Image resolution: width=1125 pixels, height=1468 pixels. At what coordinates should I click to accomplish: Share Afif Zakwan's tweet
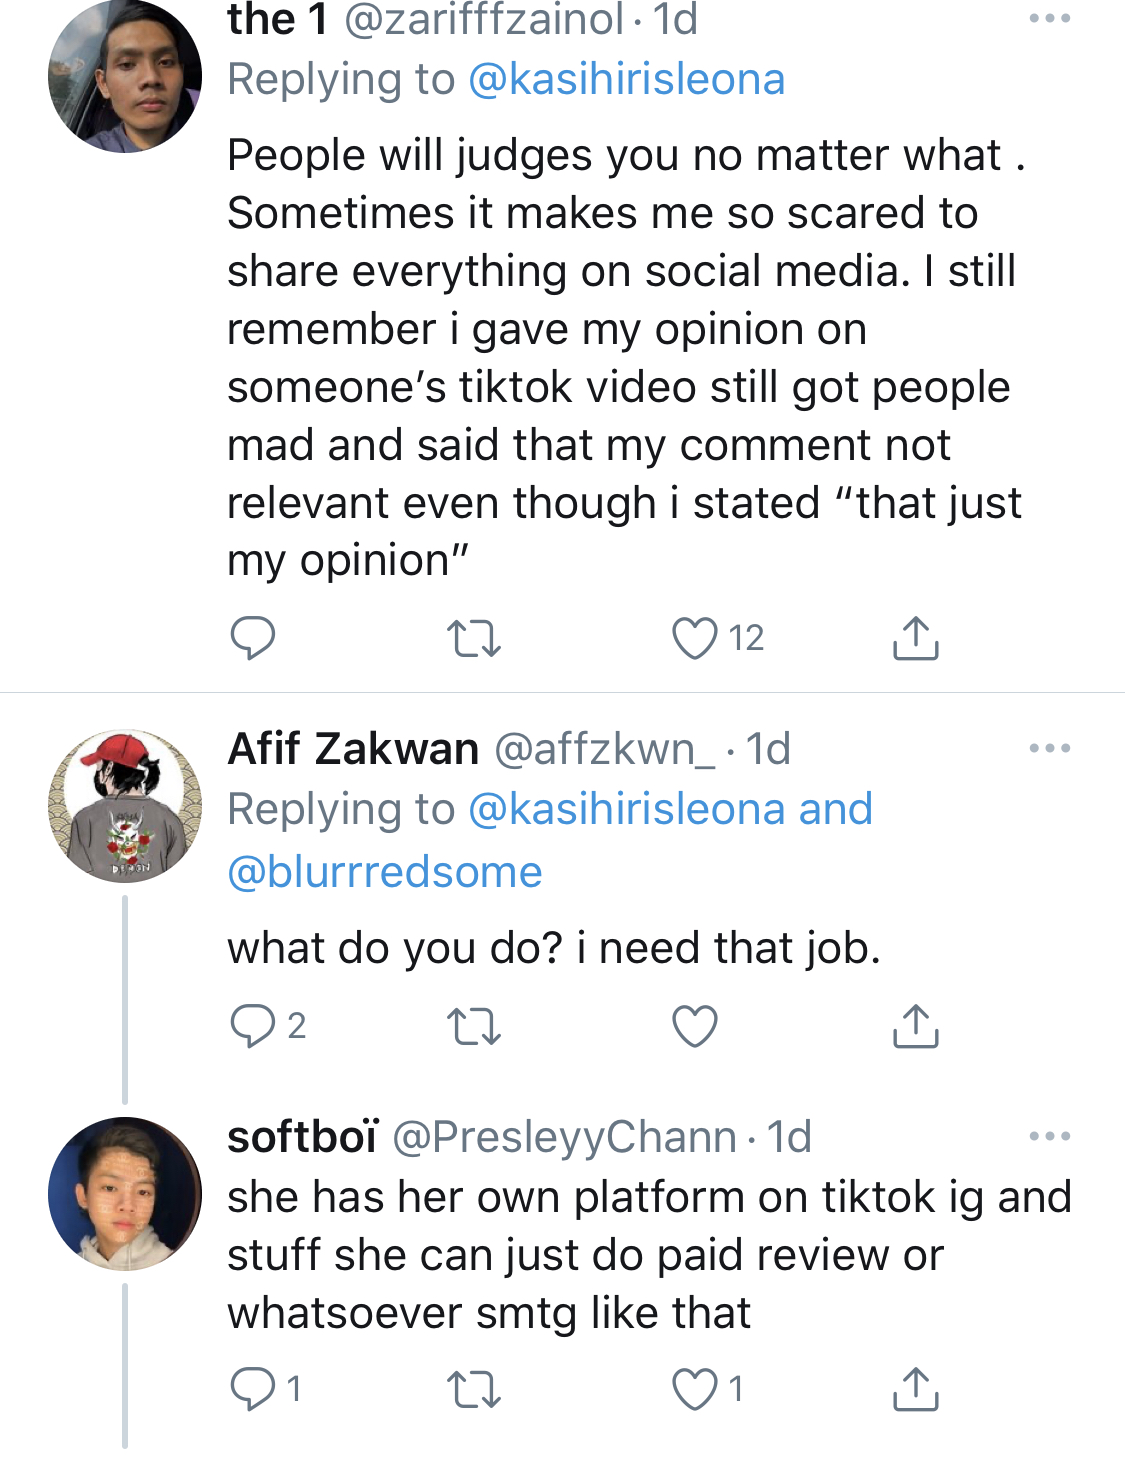[x=915, y=1026]
